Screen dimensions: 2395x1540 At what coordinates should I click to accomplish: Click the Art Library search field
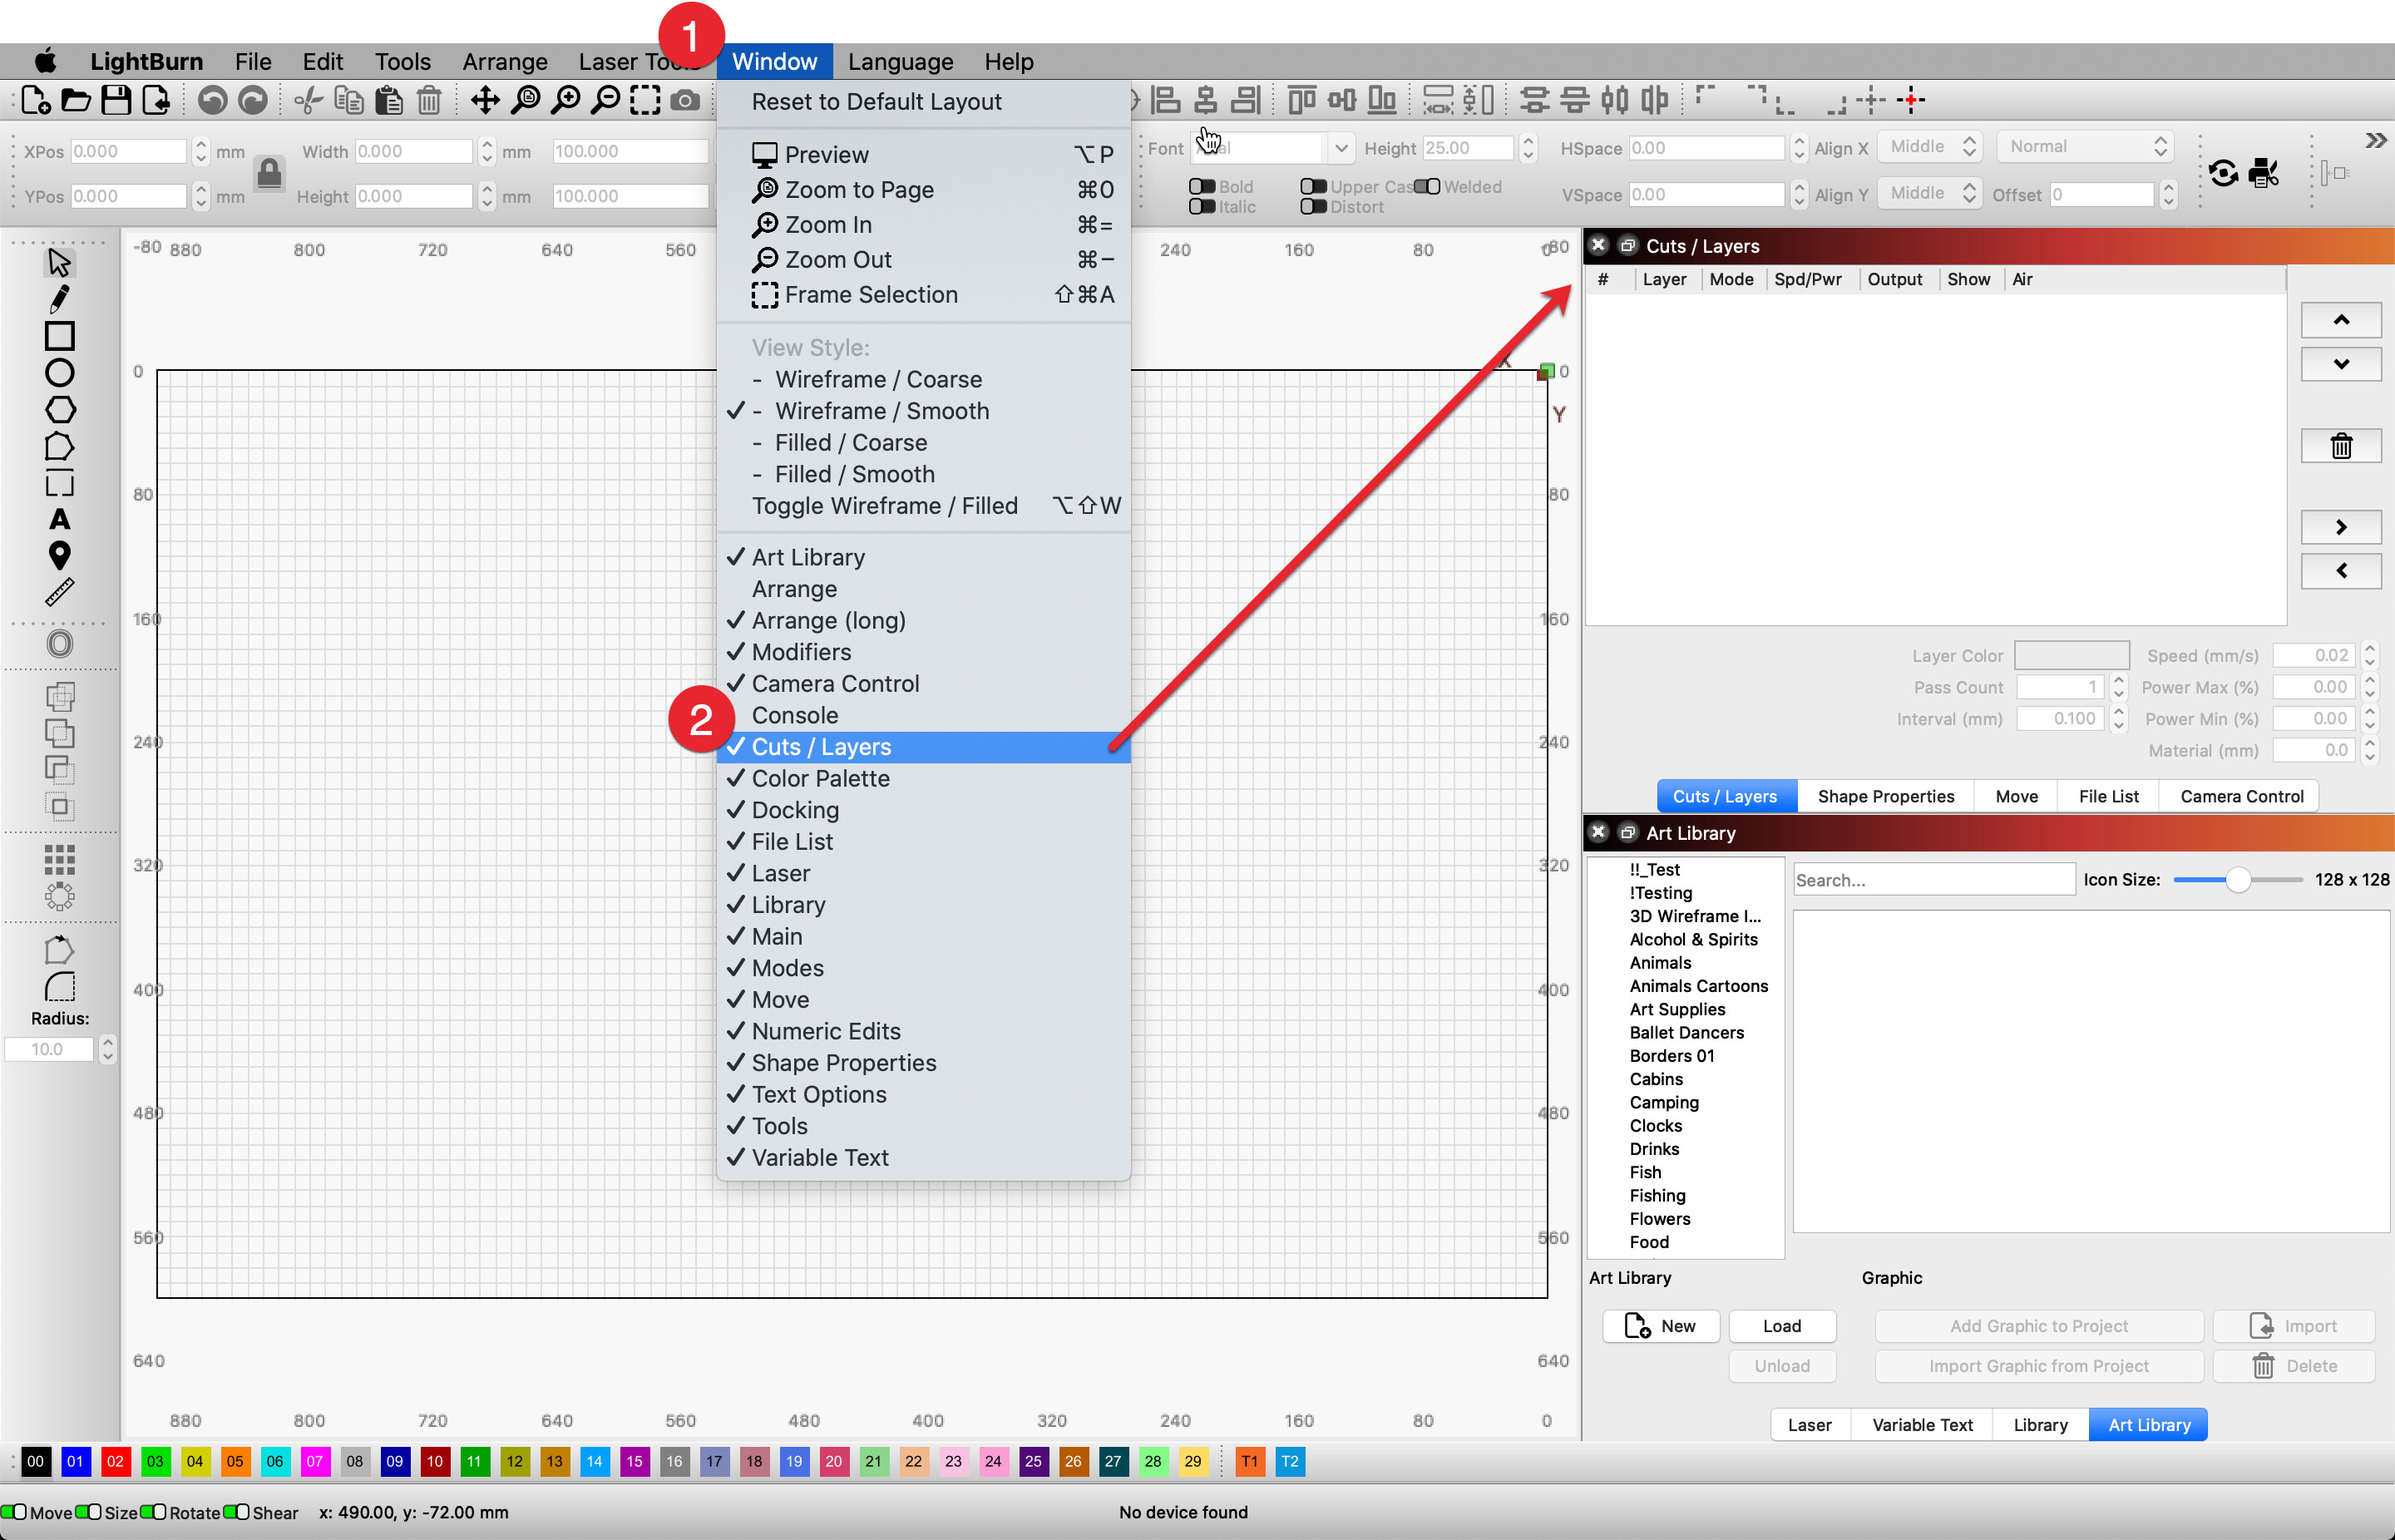point(1933,880)
